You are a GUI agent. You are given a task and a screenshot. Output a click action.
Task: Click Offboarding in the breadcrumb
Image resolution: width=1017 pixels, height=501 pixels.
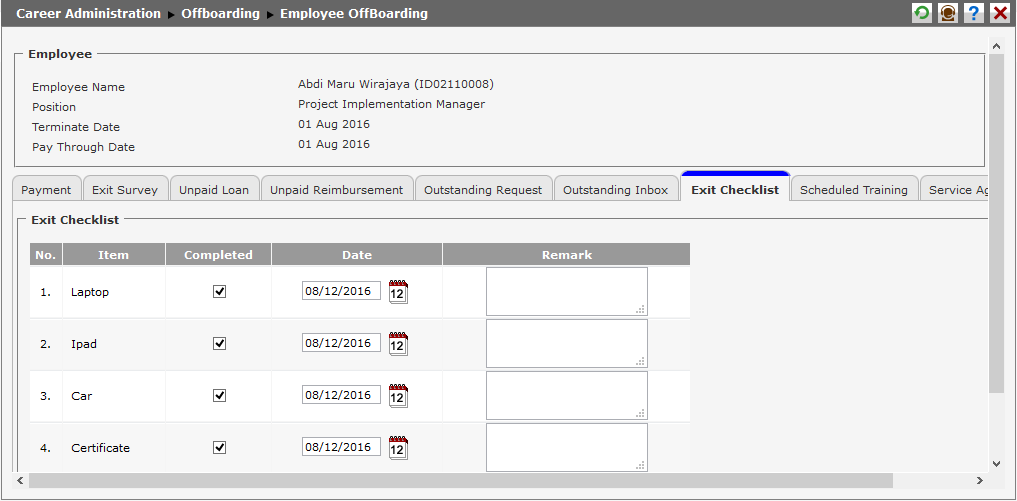pos(221,14)
